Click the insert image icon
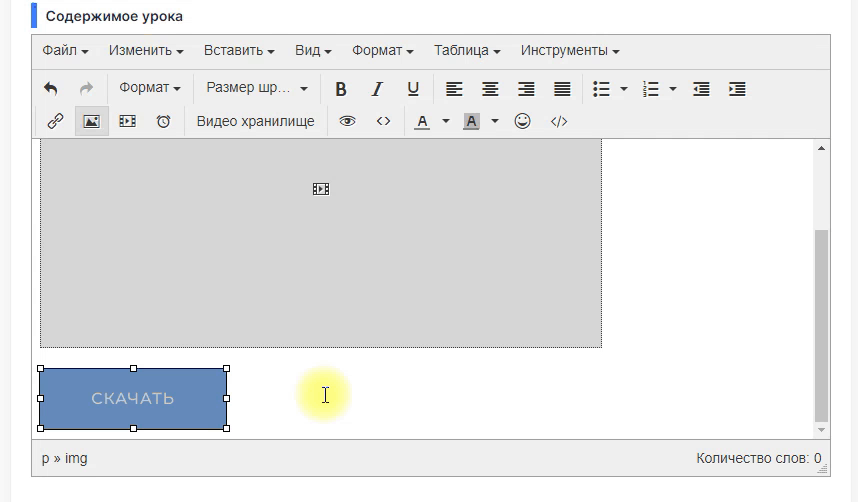Image resolution: width=858 pixels, height=502 pixels. [91, 121]
